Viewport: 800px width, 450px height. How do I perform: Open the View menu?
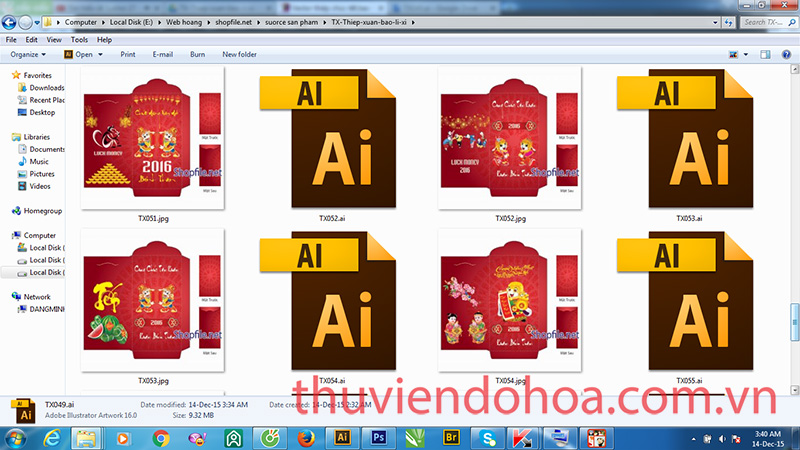54,40
